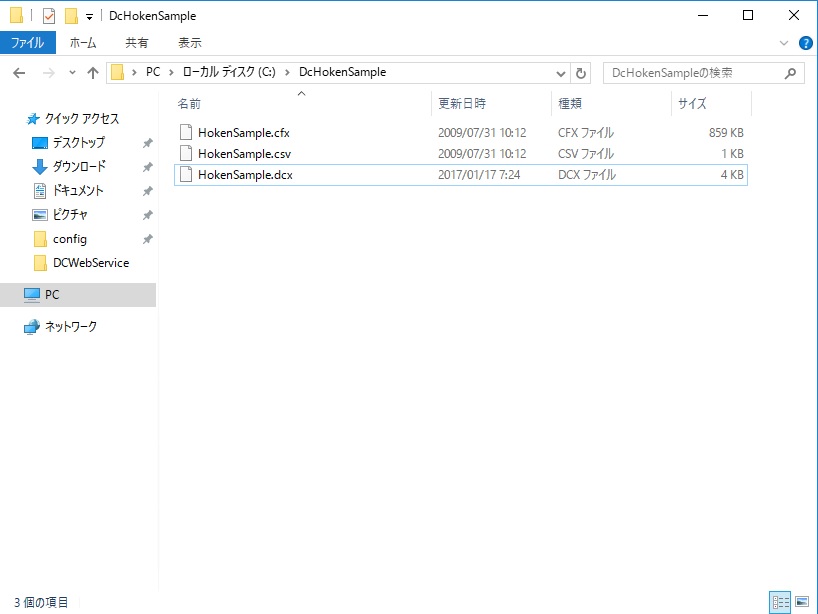Click the pin icon beside ドキュメント
818x614 pixels.
[x=148, y=191]
